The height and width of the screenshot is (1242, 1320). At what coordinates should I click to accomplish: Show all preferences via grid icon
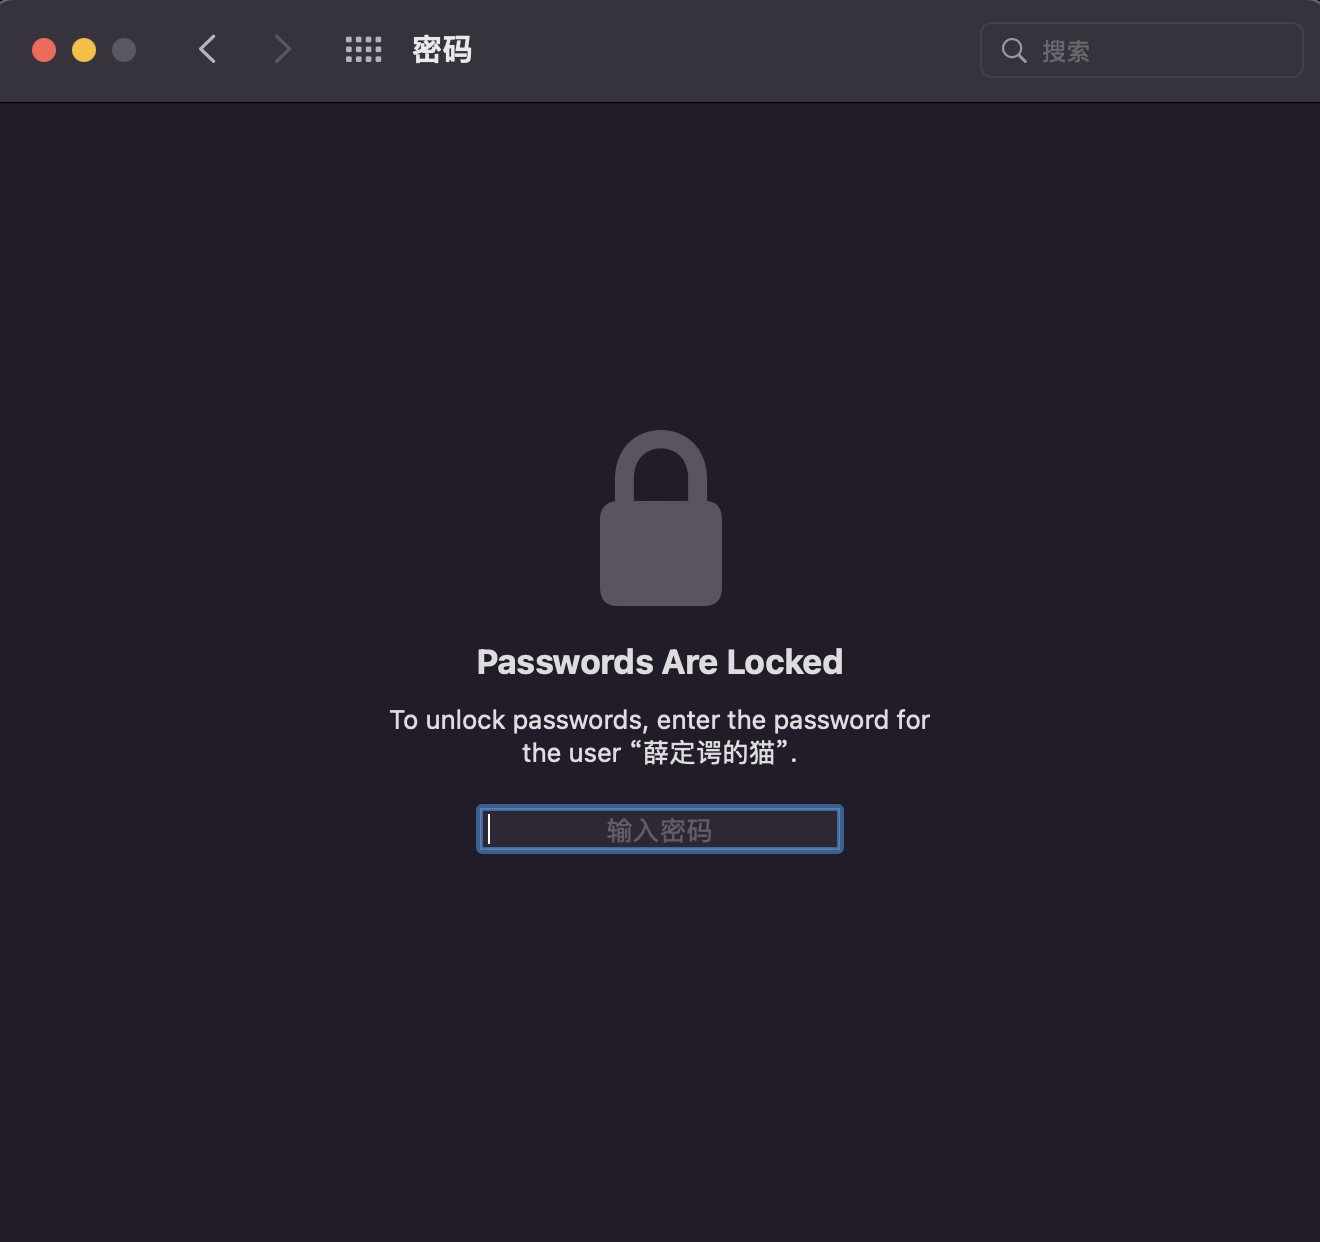[363, 49]
